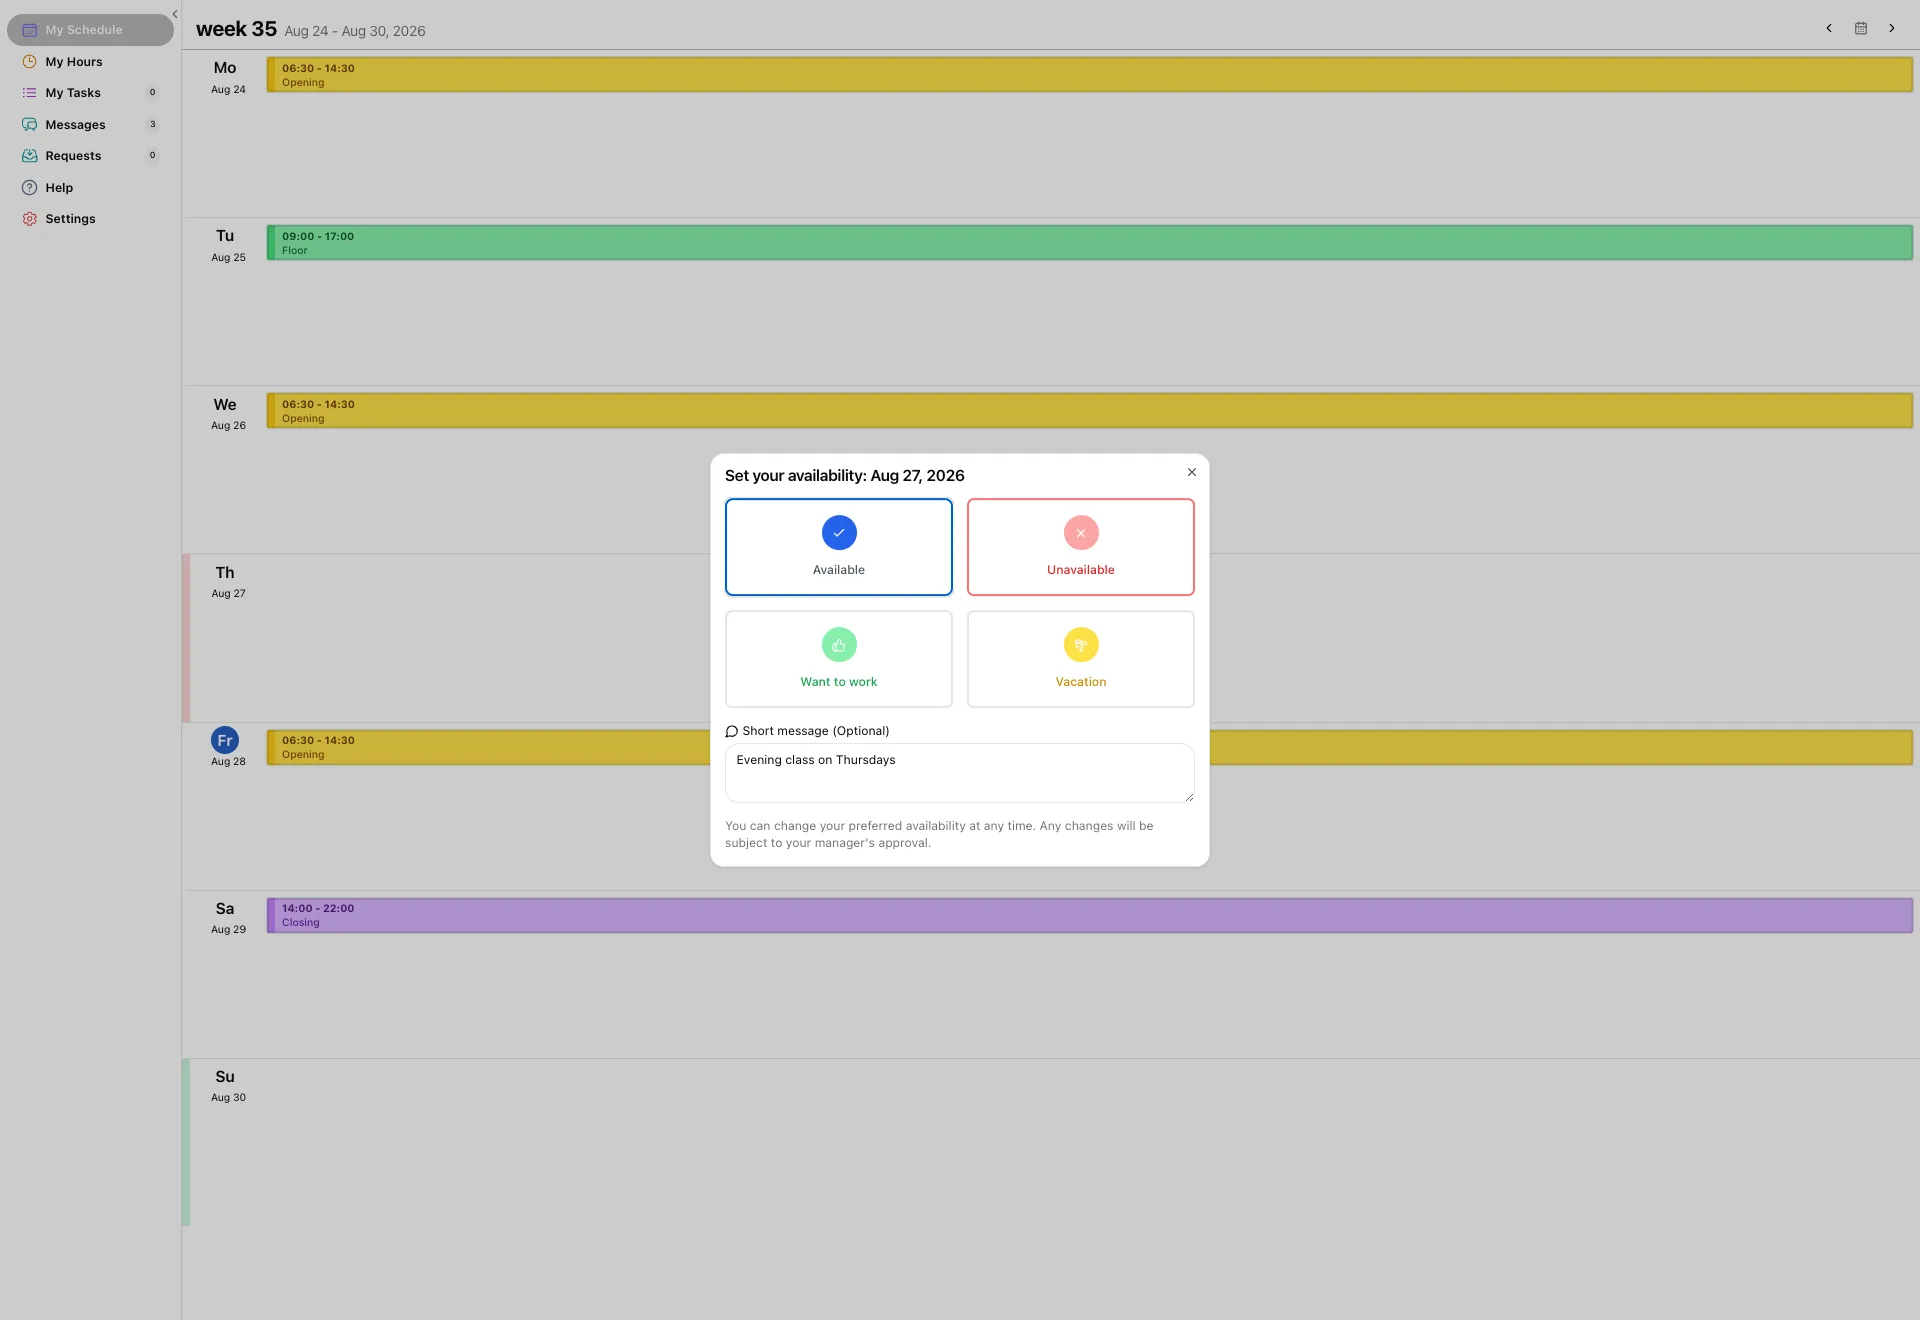This screenshot has height=1320, width=1920.
Task: Open My Tasks in the sidebar
Action: (x=90, y=93)
